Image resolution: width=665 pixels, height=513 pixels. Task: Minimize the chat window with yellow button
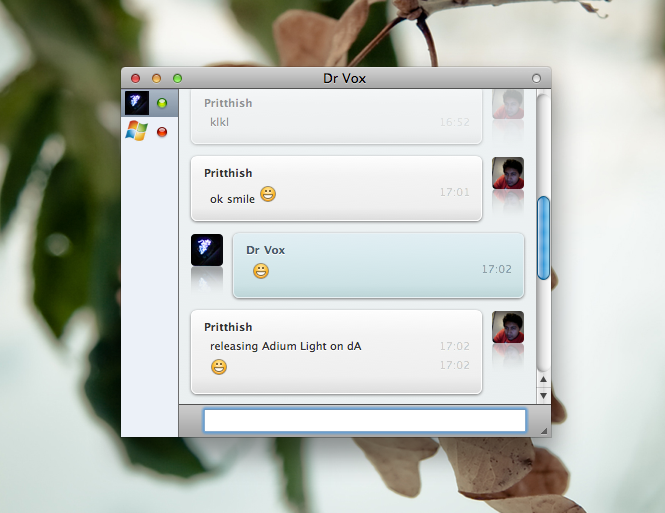click(x=156, y=78)
